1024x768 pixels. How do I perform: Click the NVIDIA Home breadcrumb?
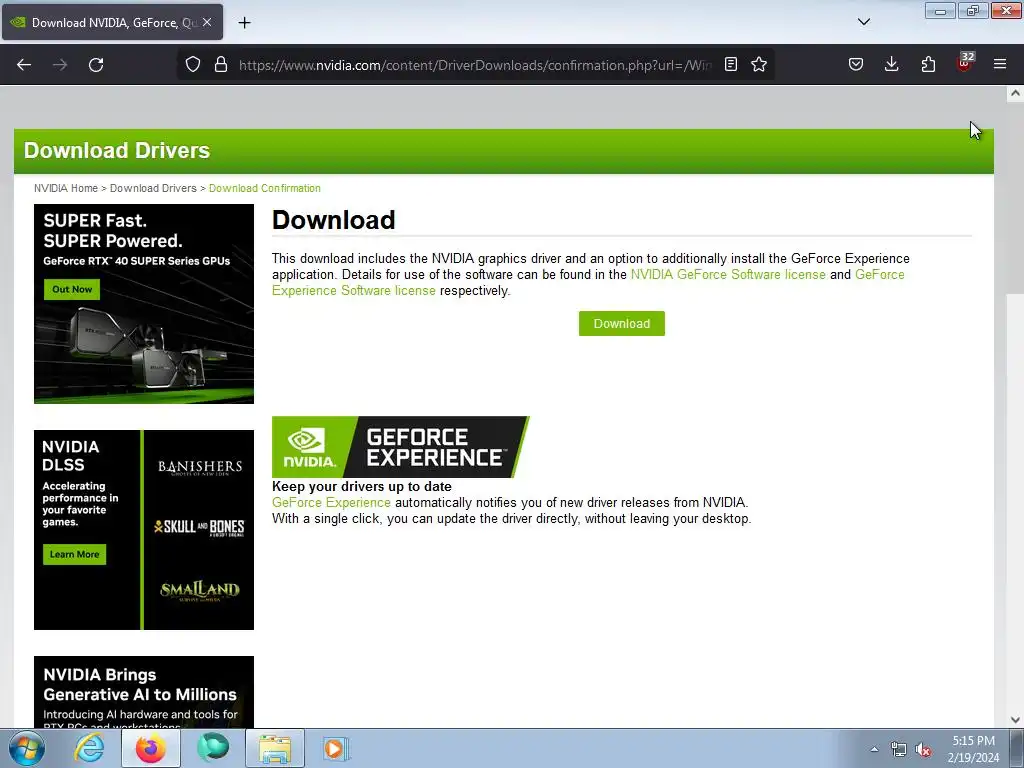coord(65,188)
